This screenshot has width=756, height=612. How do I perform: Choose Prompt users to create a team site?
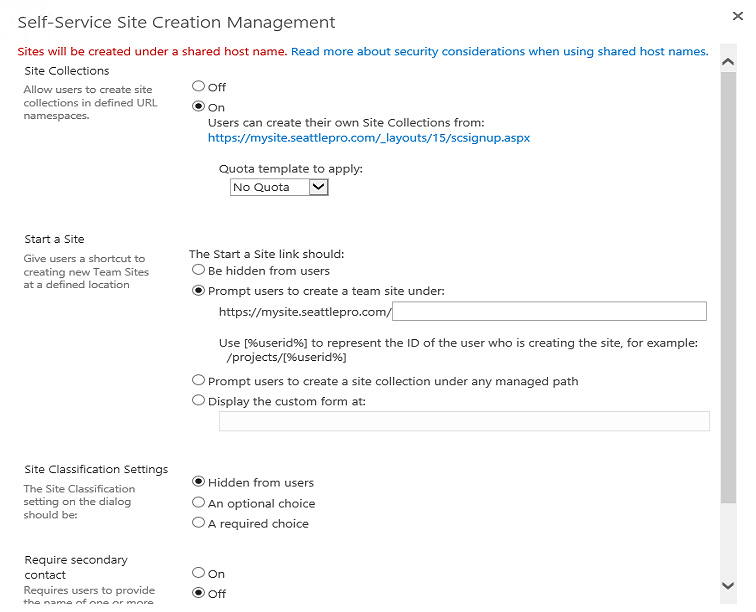coord(198,290)
